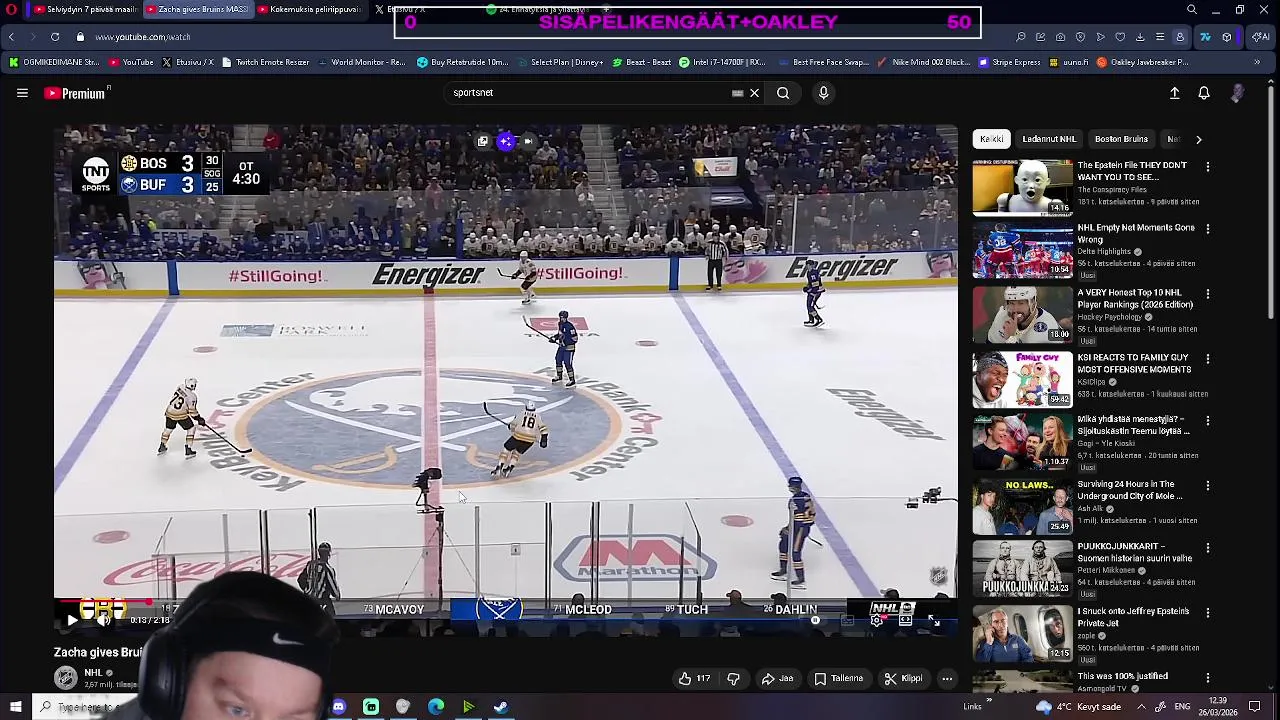The image size is (1280, 720).
Task: Expand bookmarks bar overflow chevron
Action: pos(1257,62)
